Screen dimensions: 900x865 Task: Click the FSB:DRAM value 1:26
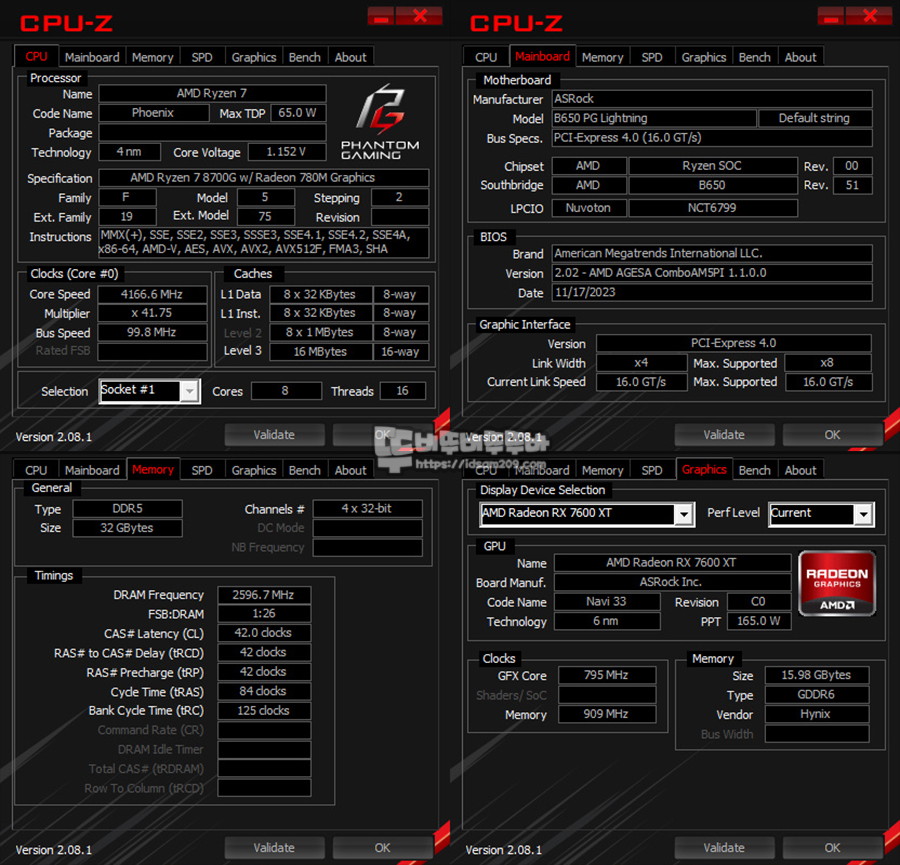264,614
